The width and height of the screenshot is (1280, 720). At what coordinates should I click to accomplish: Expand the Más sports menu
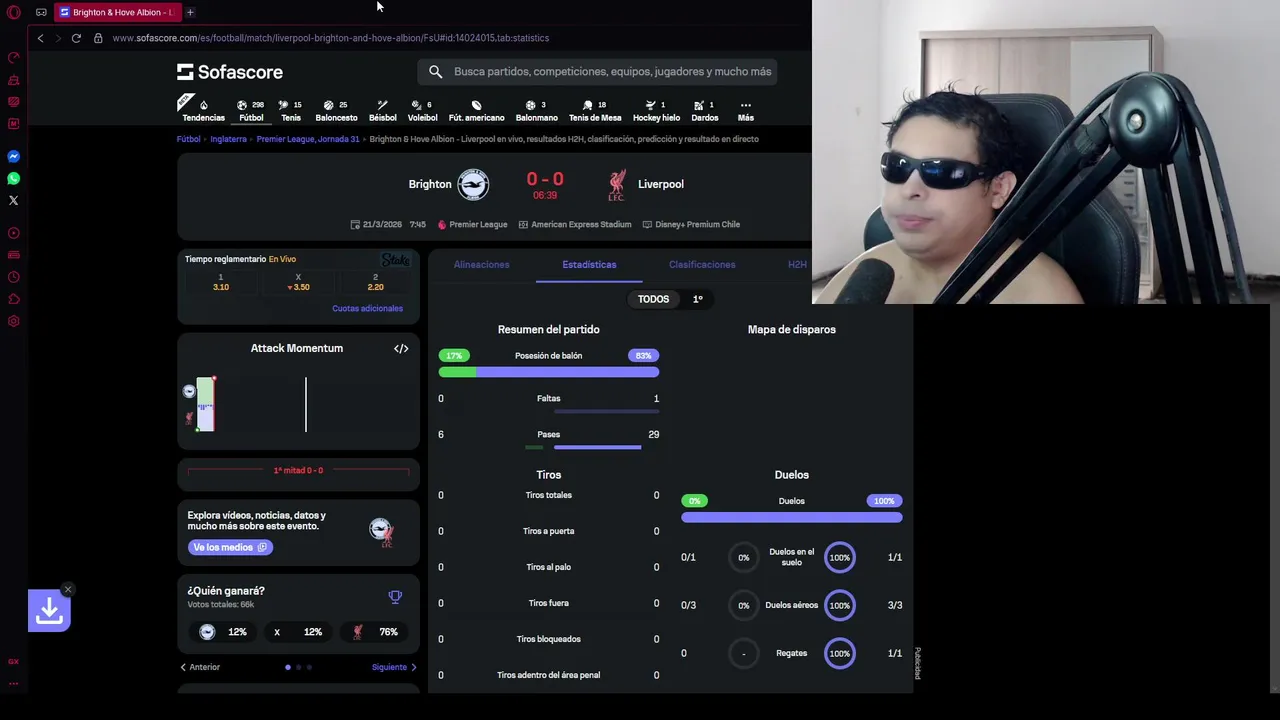coord(745,110)
